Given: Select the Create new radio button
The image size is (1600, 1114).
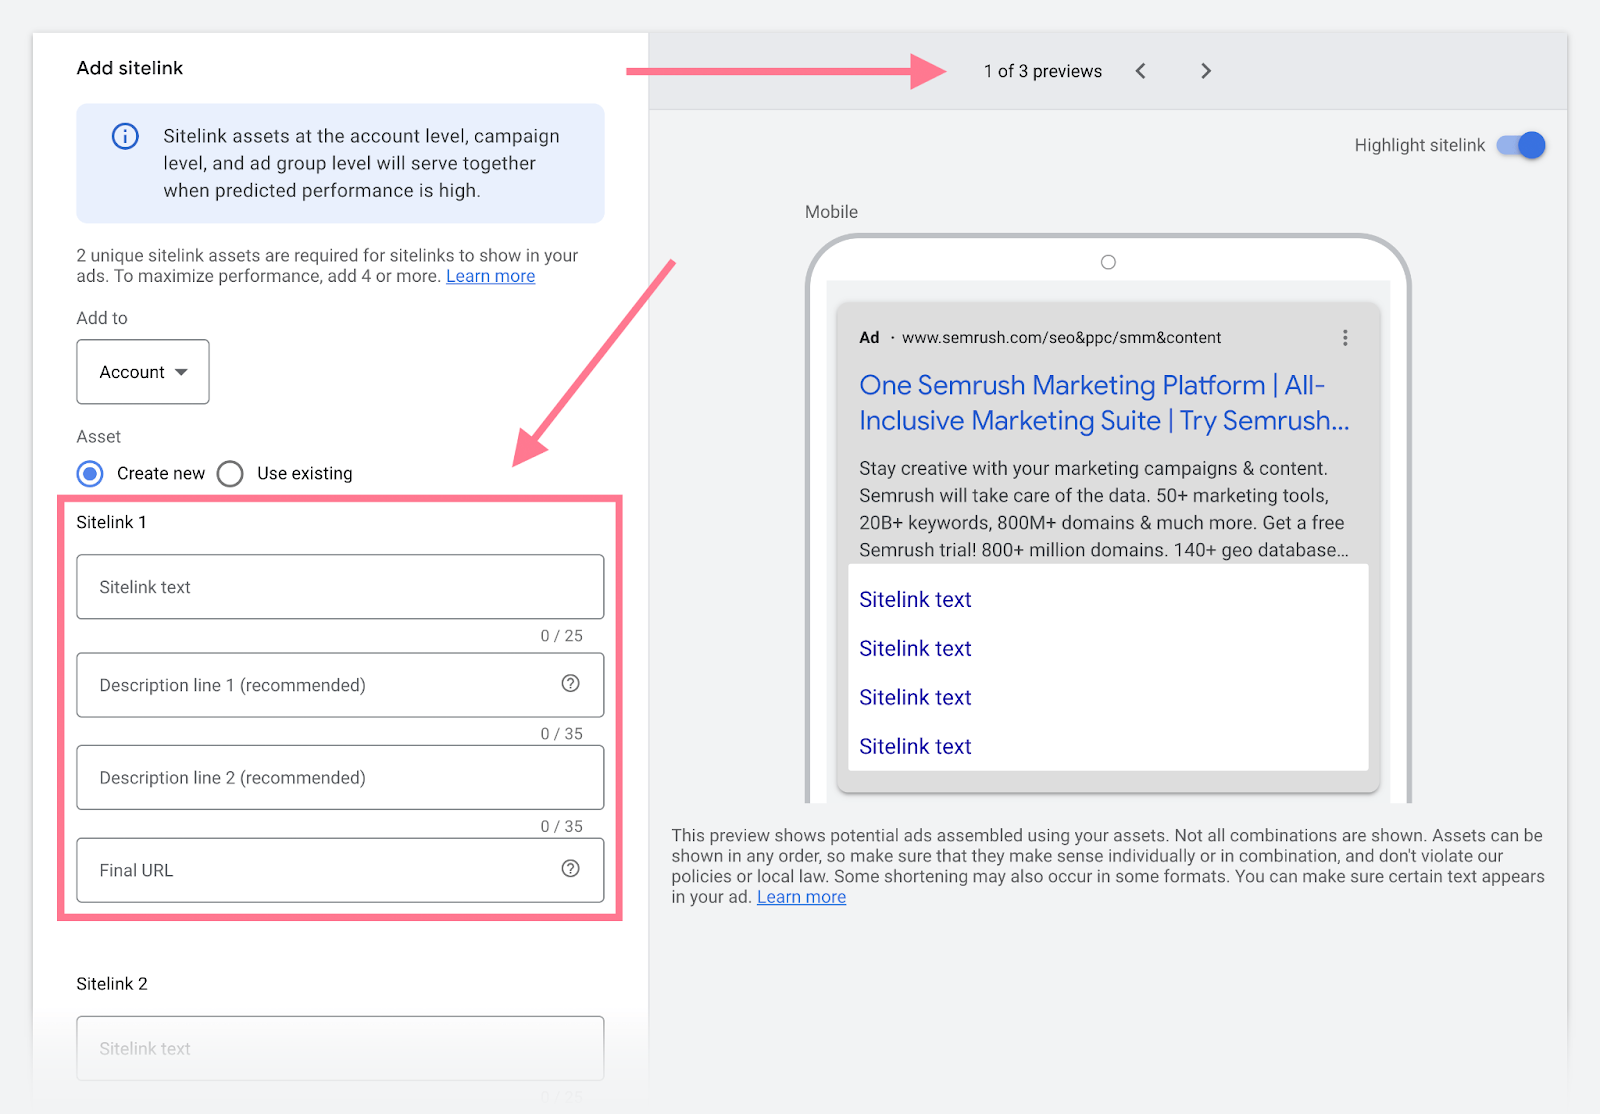Looking at the screenshot, I should click(89, 473).
